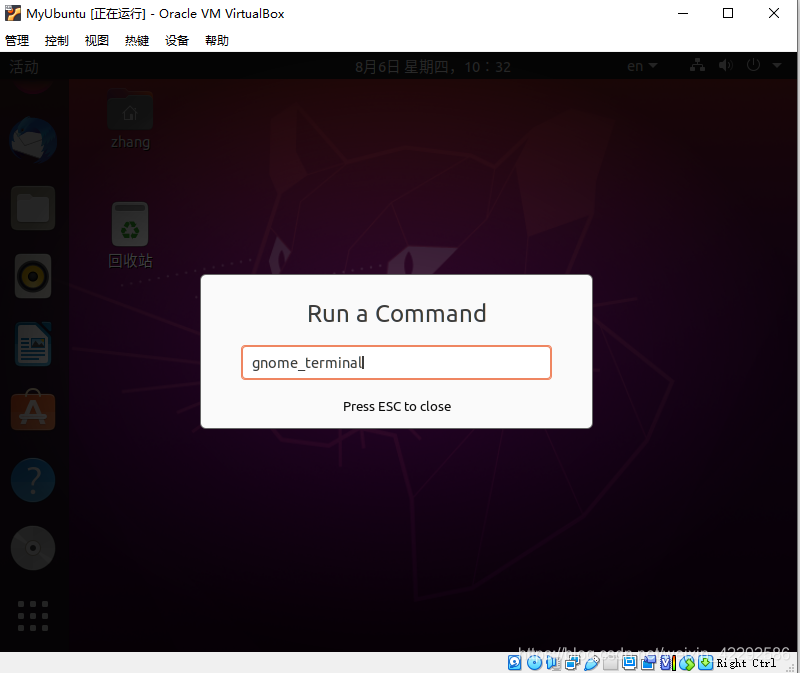This screenshot has width=800, height=673.
Task: Open the Help app from the dock
Action: click(x=33, y=480)
